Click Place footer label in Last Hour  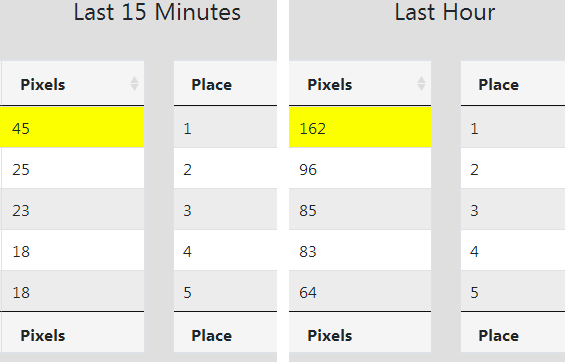click(498, 336)
